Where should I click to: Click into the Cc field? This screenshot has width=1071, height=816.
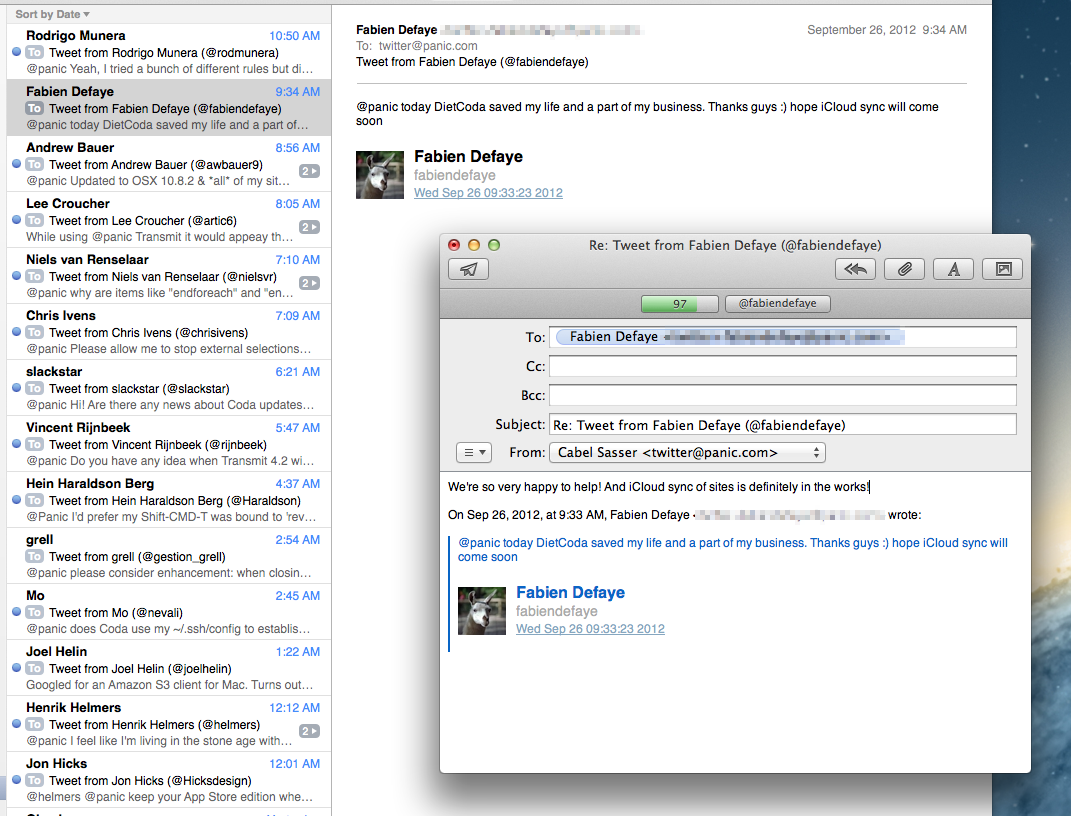pos(782,366)
